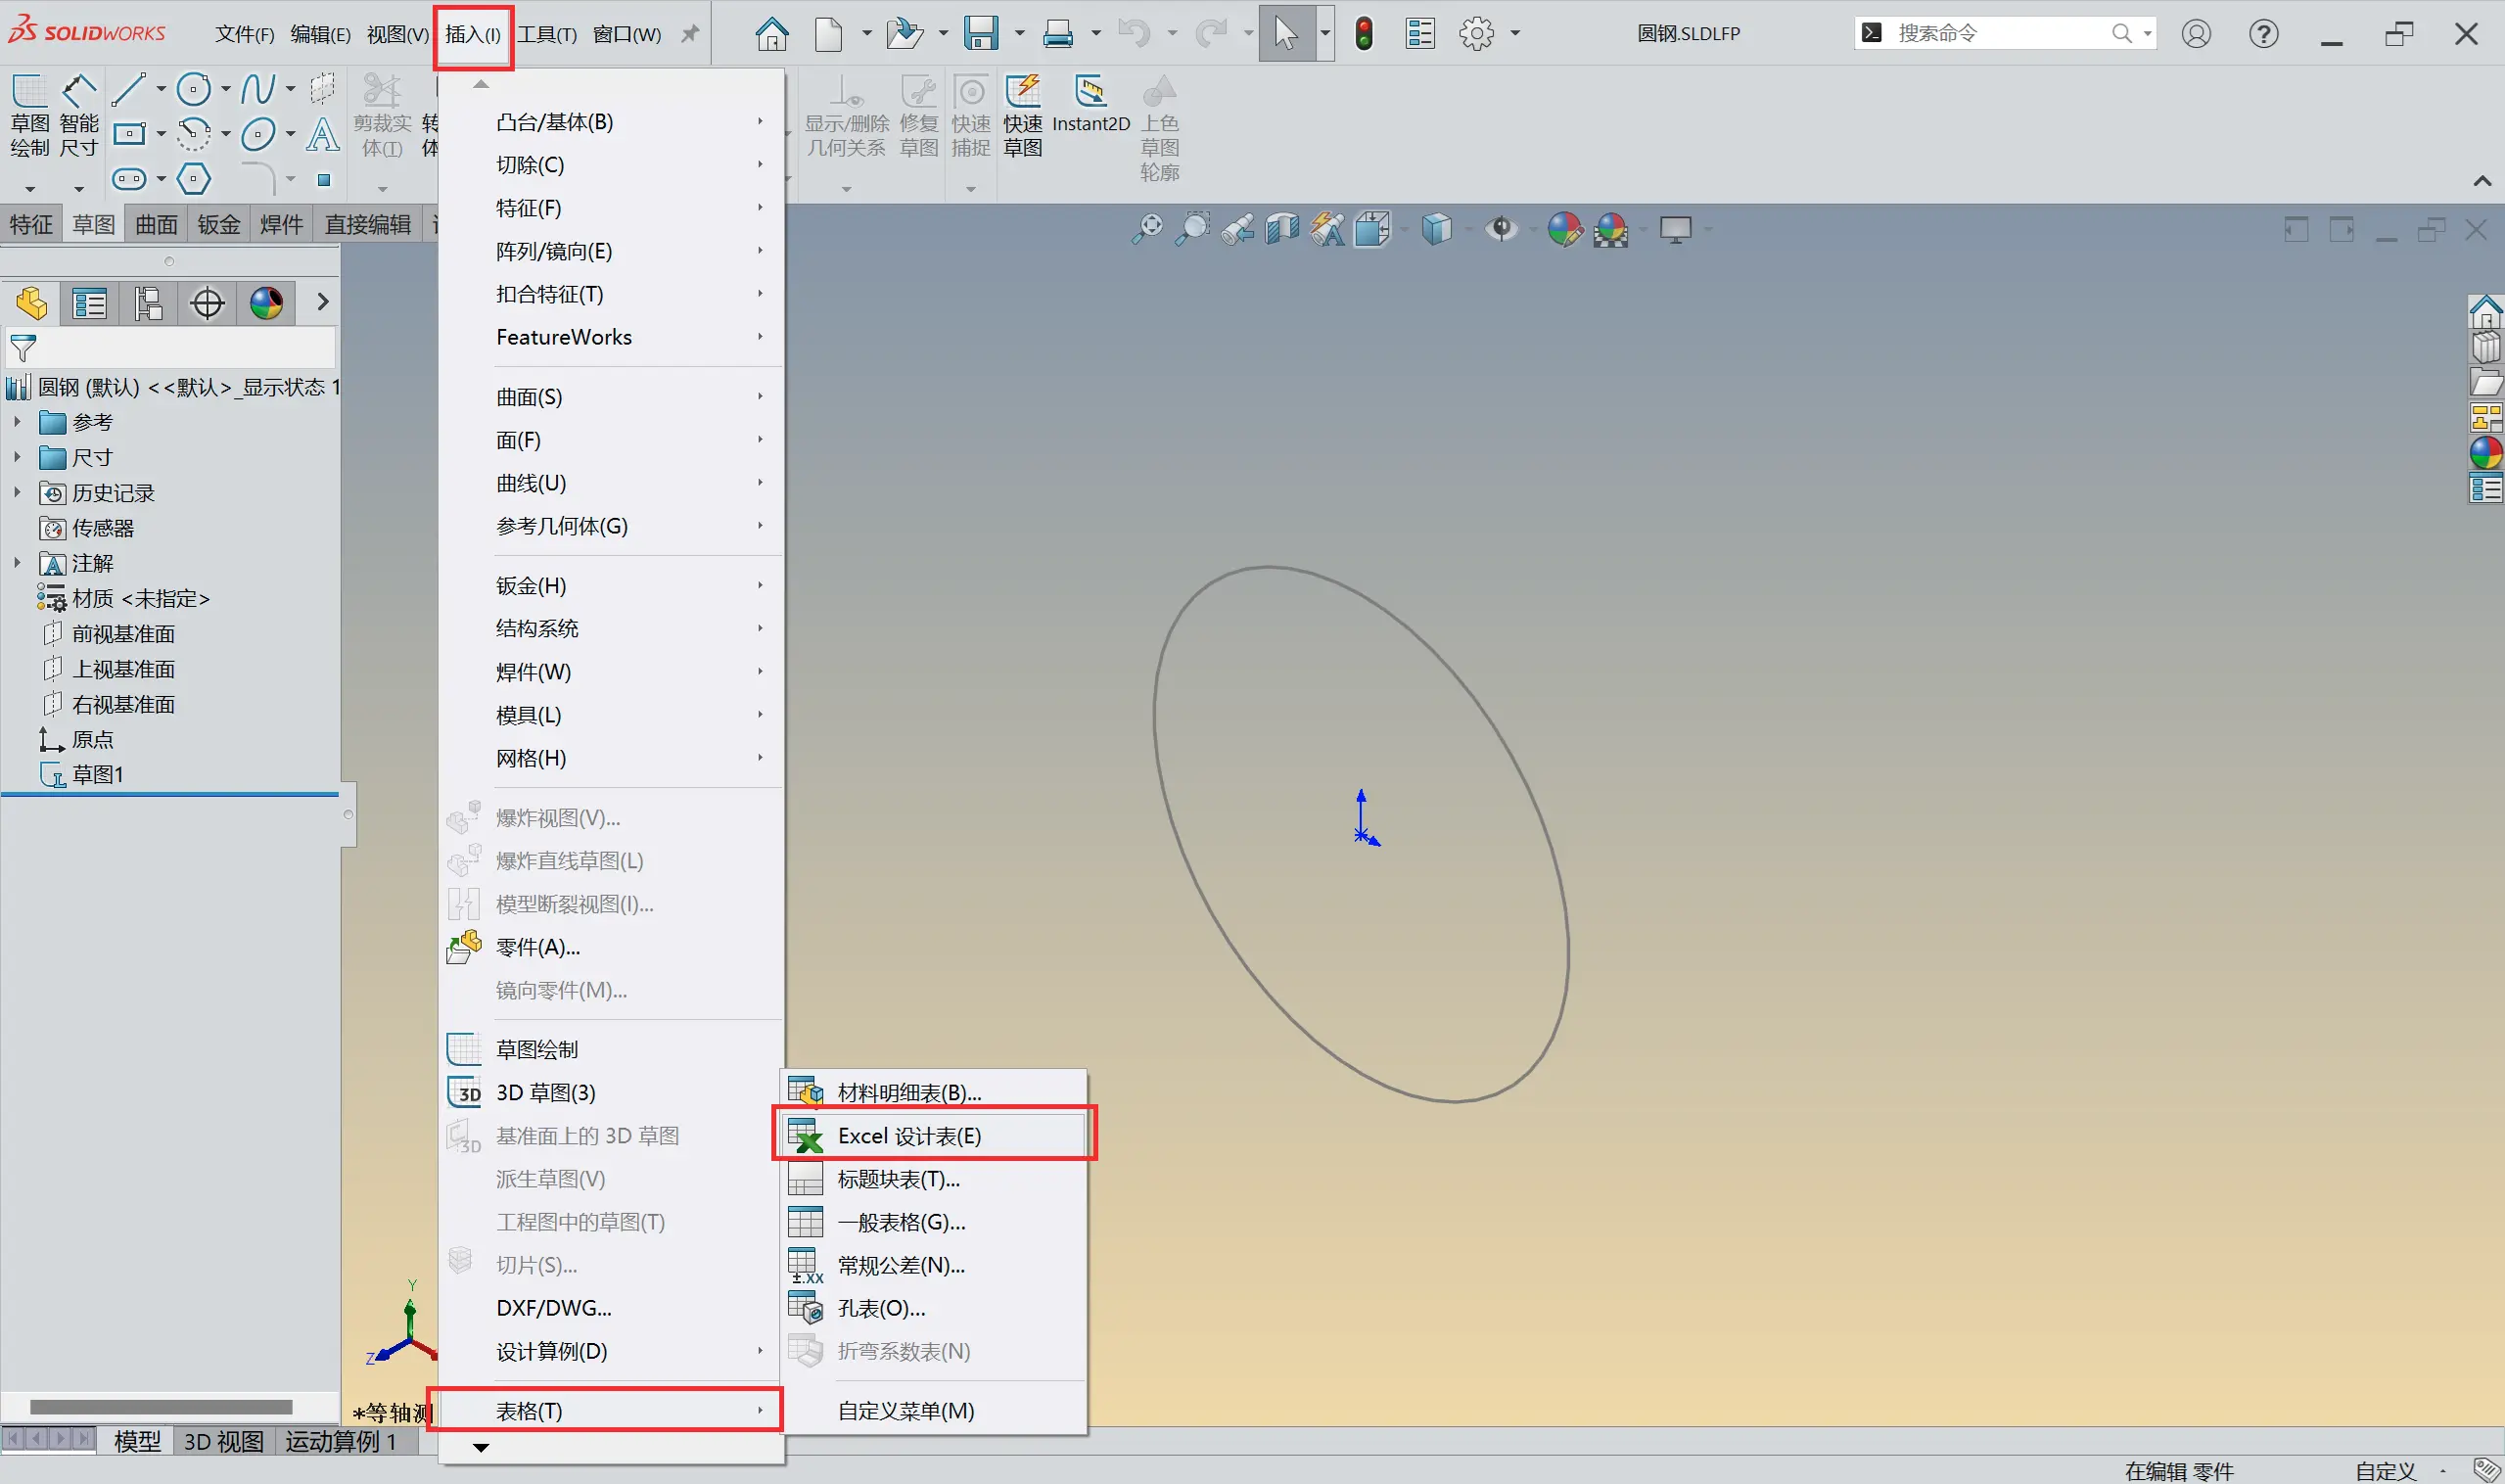The width and height of the screenshot is (2505, 1484).
Task: Open the Save button dropdown arrow
Action: click(1019, 33)
